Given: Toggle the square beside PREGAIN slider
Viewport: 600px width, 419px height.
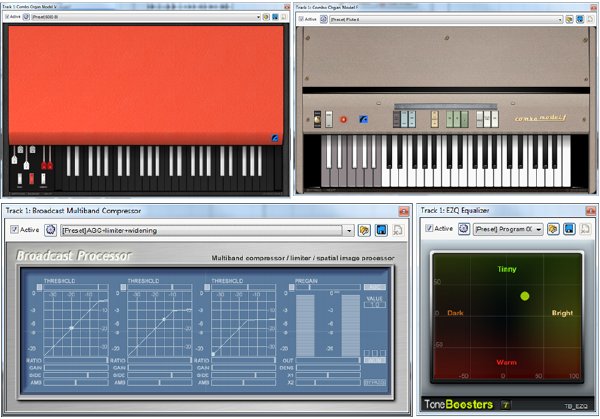Looking at the screenshot, I should point(291,287).
